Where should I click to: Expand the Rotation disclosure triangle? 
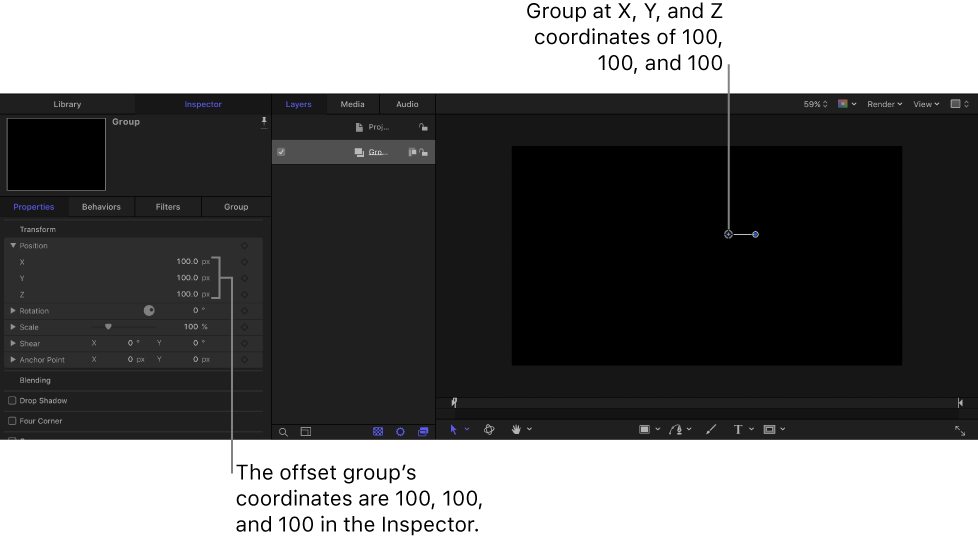(x=13, y=311)
